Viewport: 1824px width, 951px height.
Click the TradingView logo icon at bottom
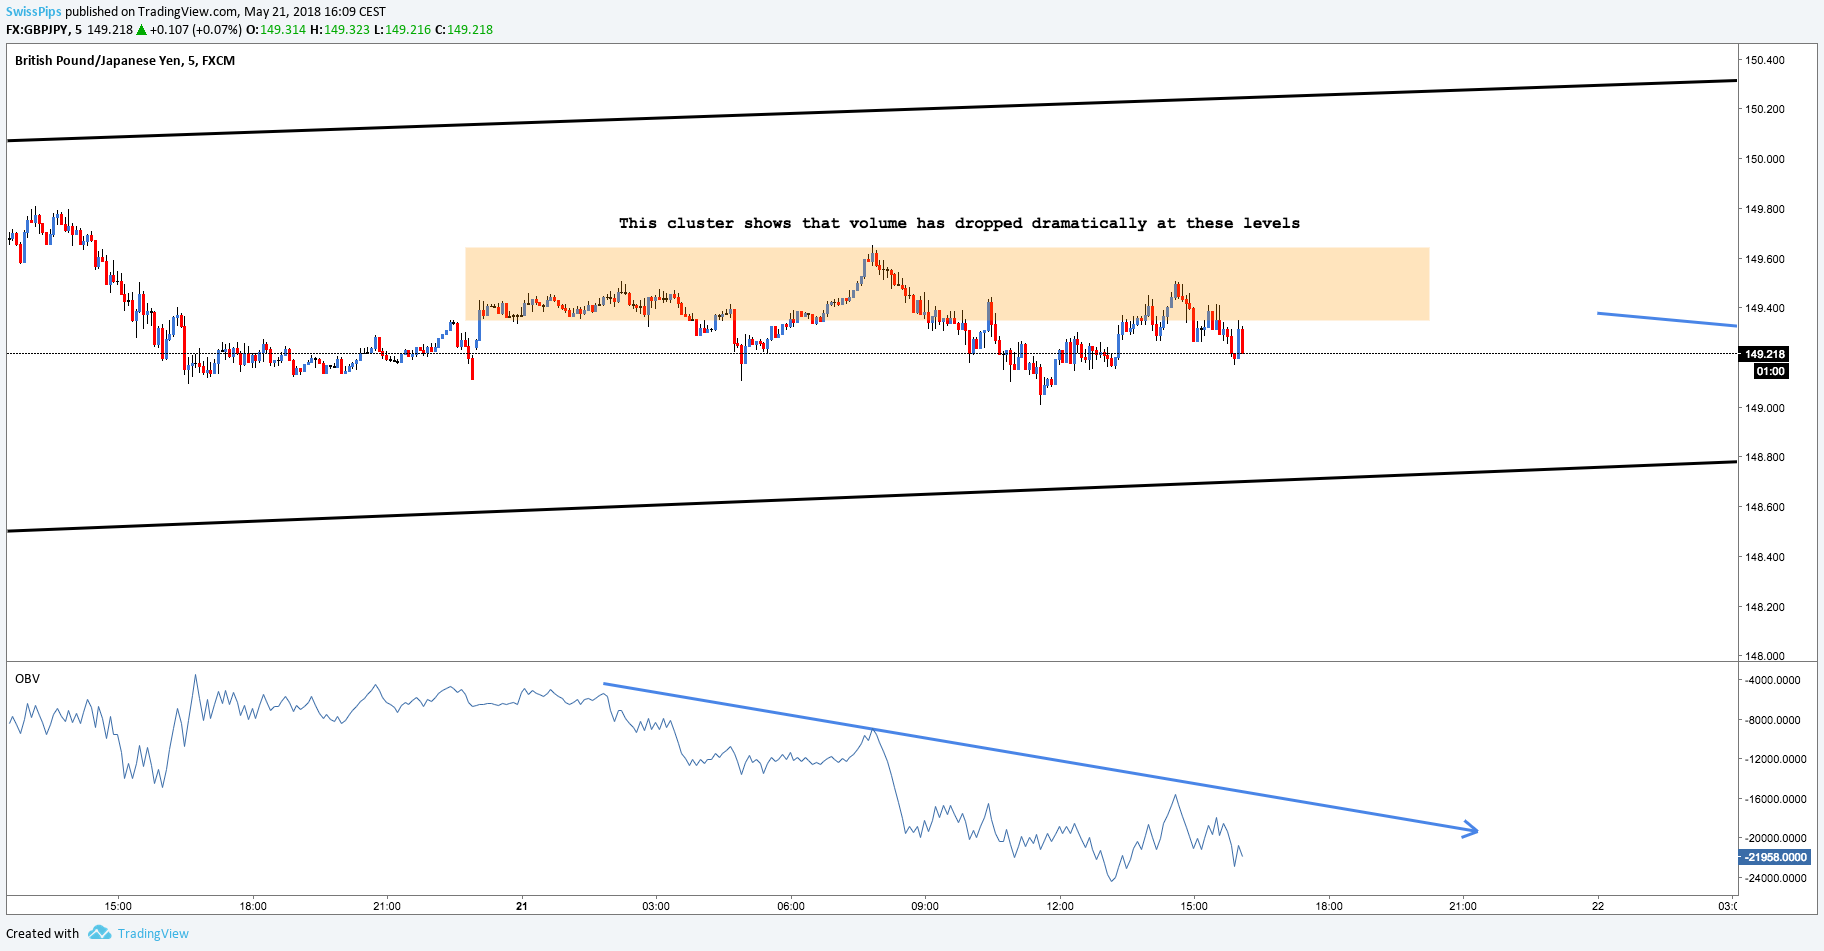coord(99,933)
